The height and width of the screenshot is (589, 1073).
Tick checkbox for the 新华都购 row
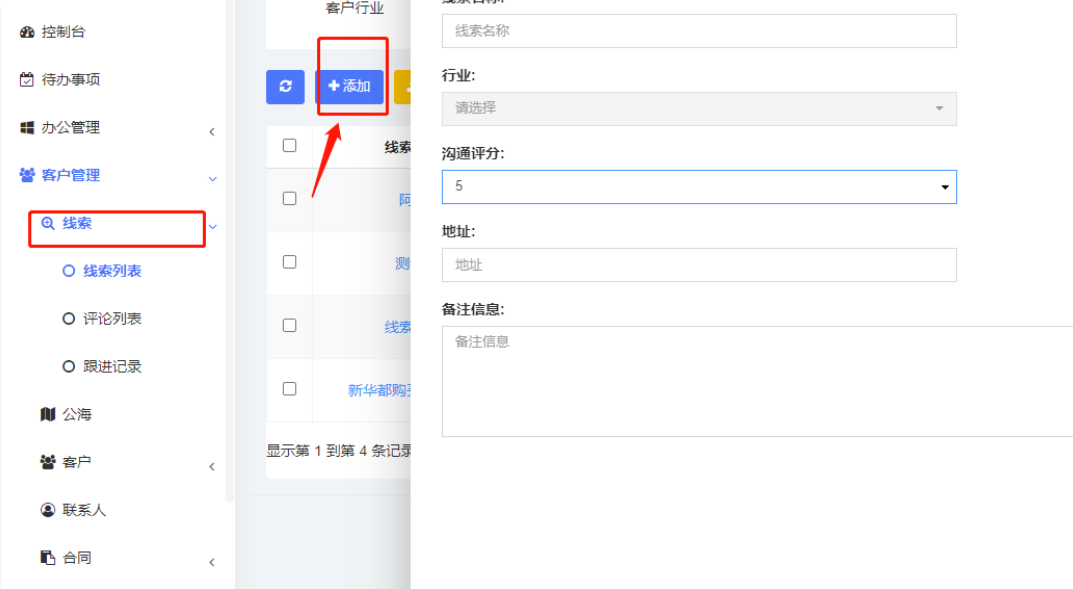[289, 389]
